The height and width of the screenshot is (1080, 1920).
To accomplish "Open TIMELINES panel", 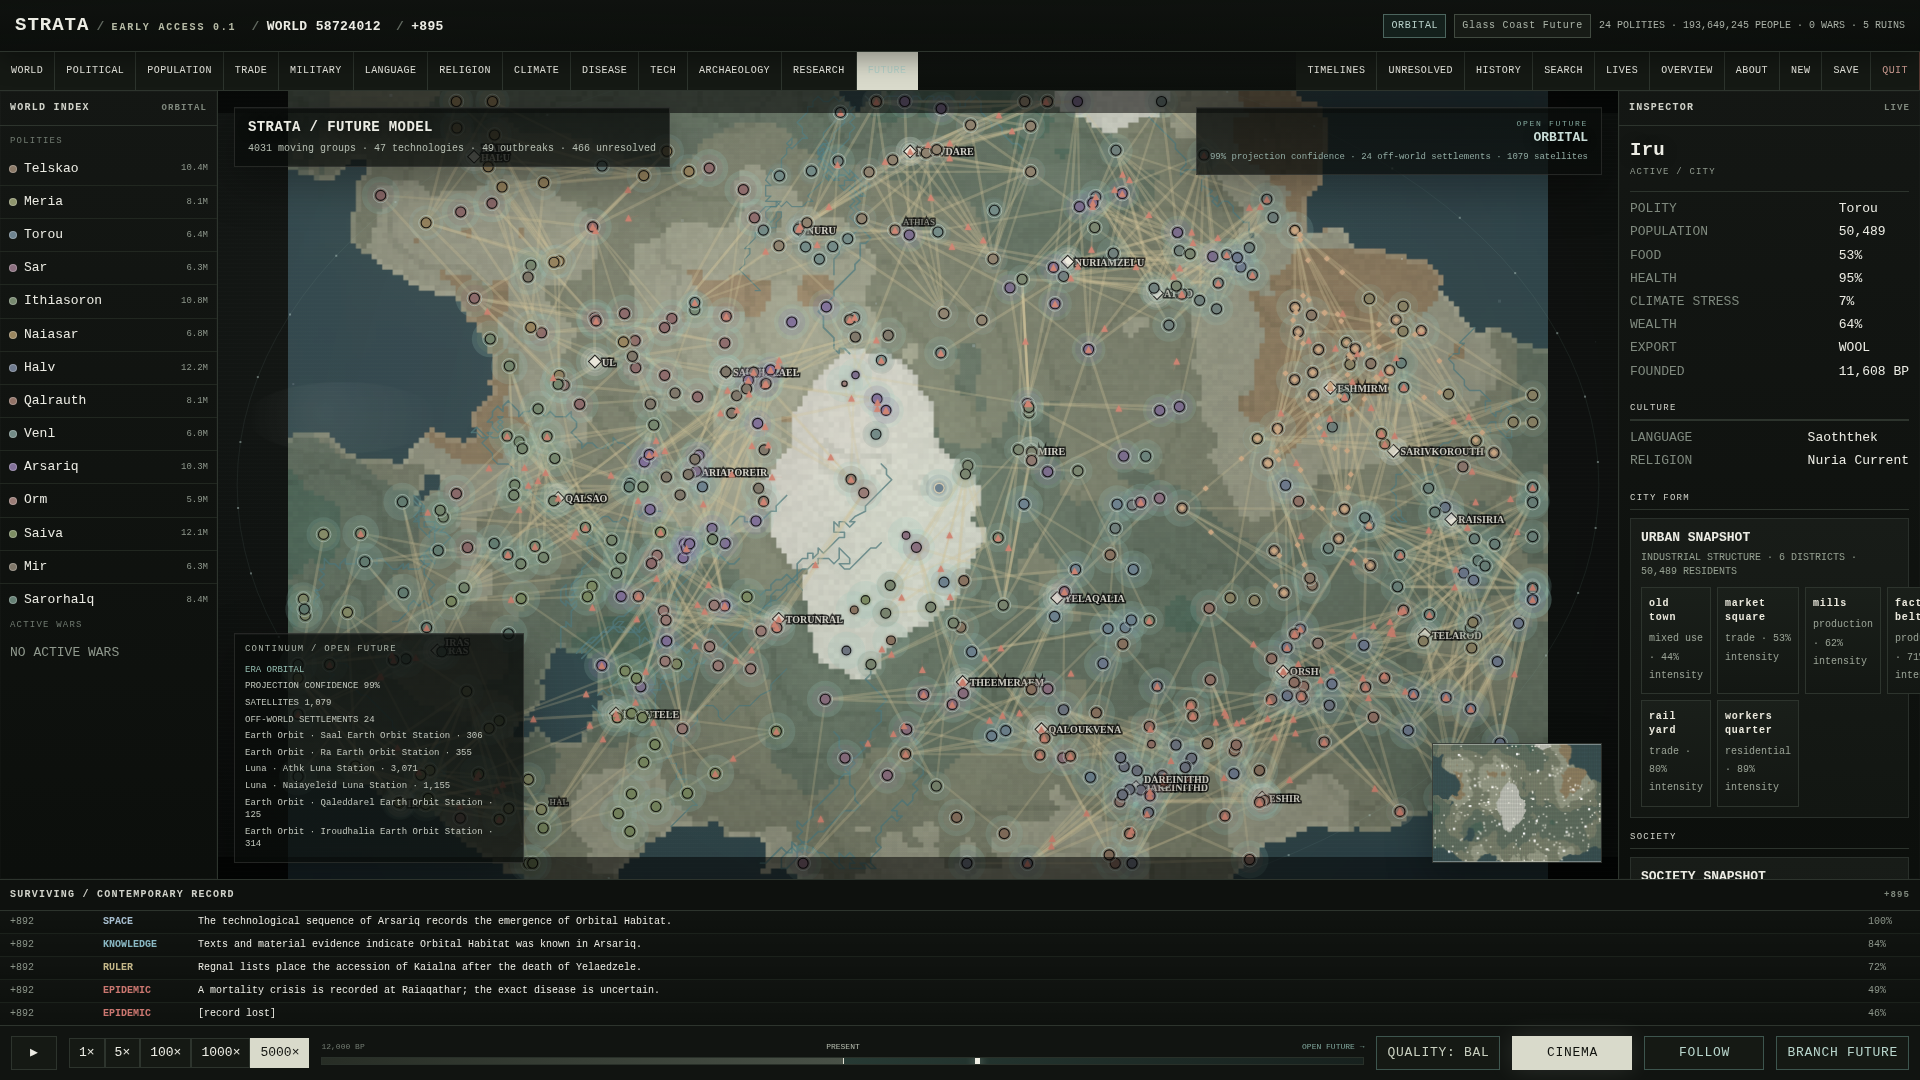I will [1336, 71].
